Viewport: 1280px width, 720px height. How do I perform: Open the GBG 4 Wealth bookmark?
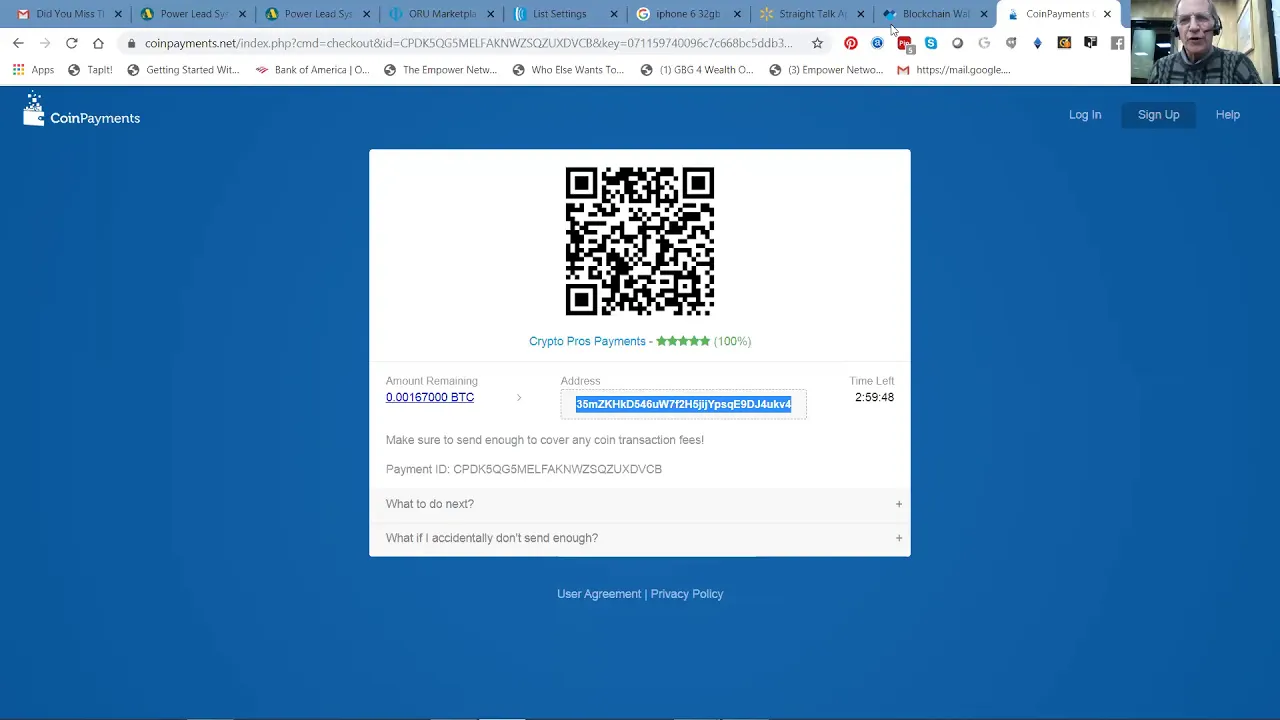(697, 70)
